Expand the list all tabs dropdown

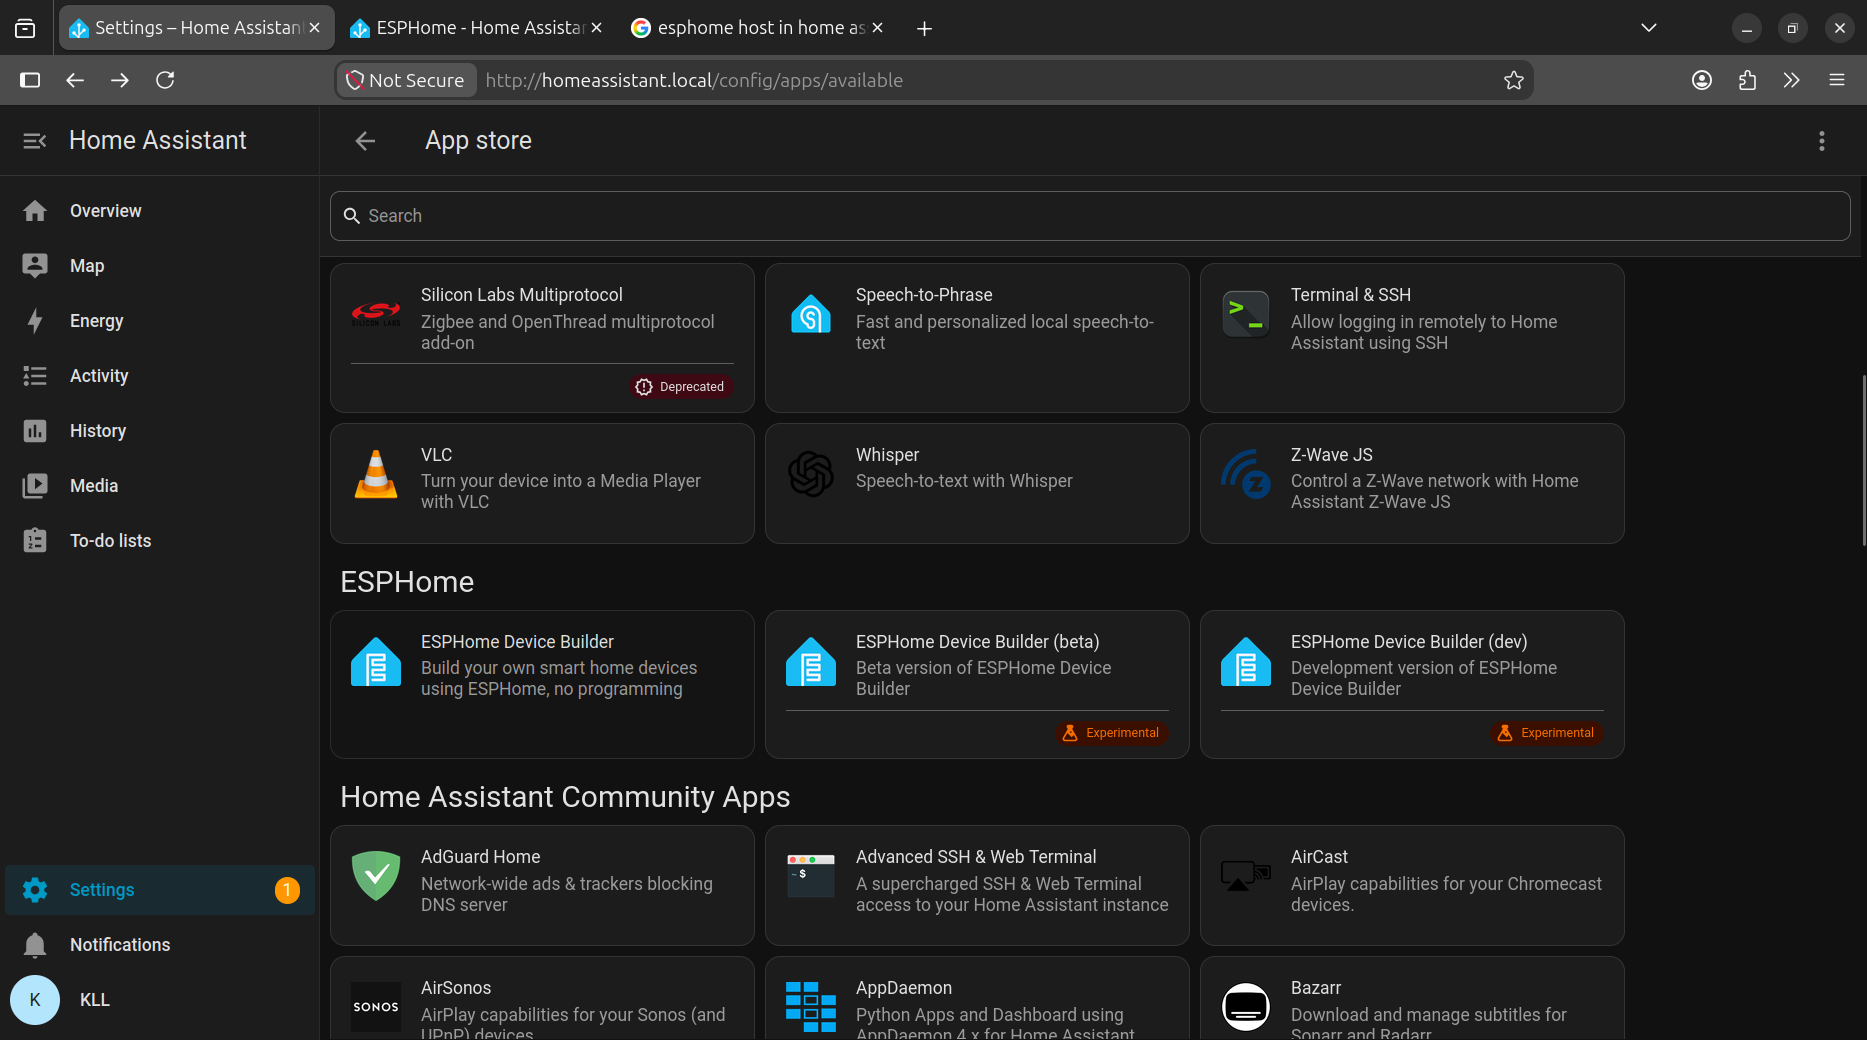[1649, 28]
